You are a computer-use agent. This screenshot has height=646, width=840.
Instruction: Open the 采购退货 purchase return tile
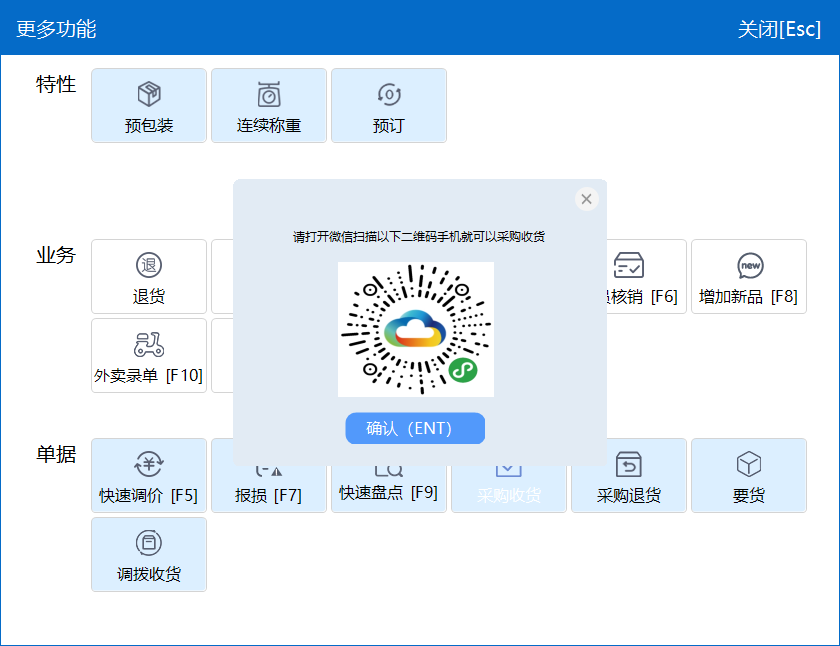point(629,476)
